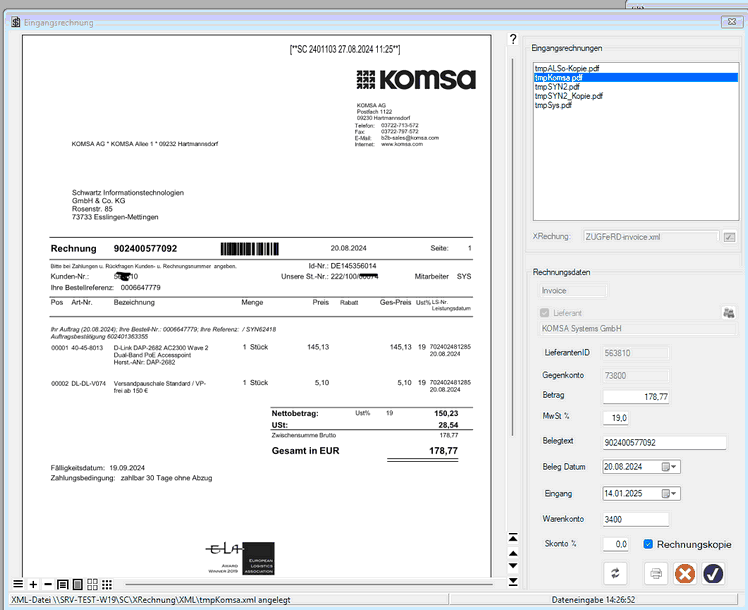Click the LieferantenID field 563810
The height and width of the screenshot is (610, 748).
(x=636, y=353)
